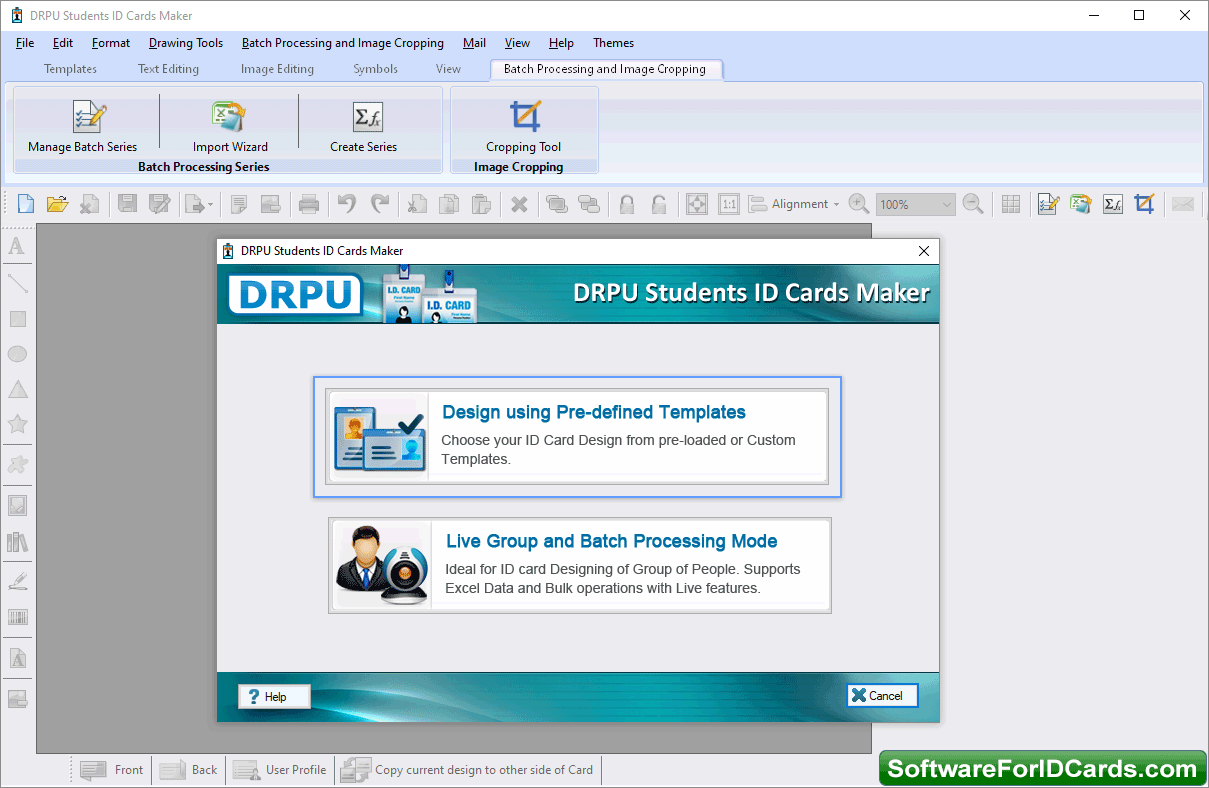Click the delete X icon in toolbar
Image resolution: width=1209 pixels, height=788 pixels.
coord(519,204)
